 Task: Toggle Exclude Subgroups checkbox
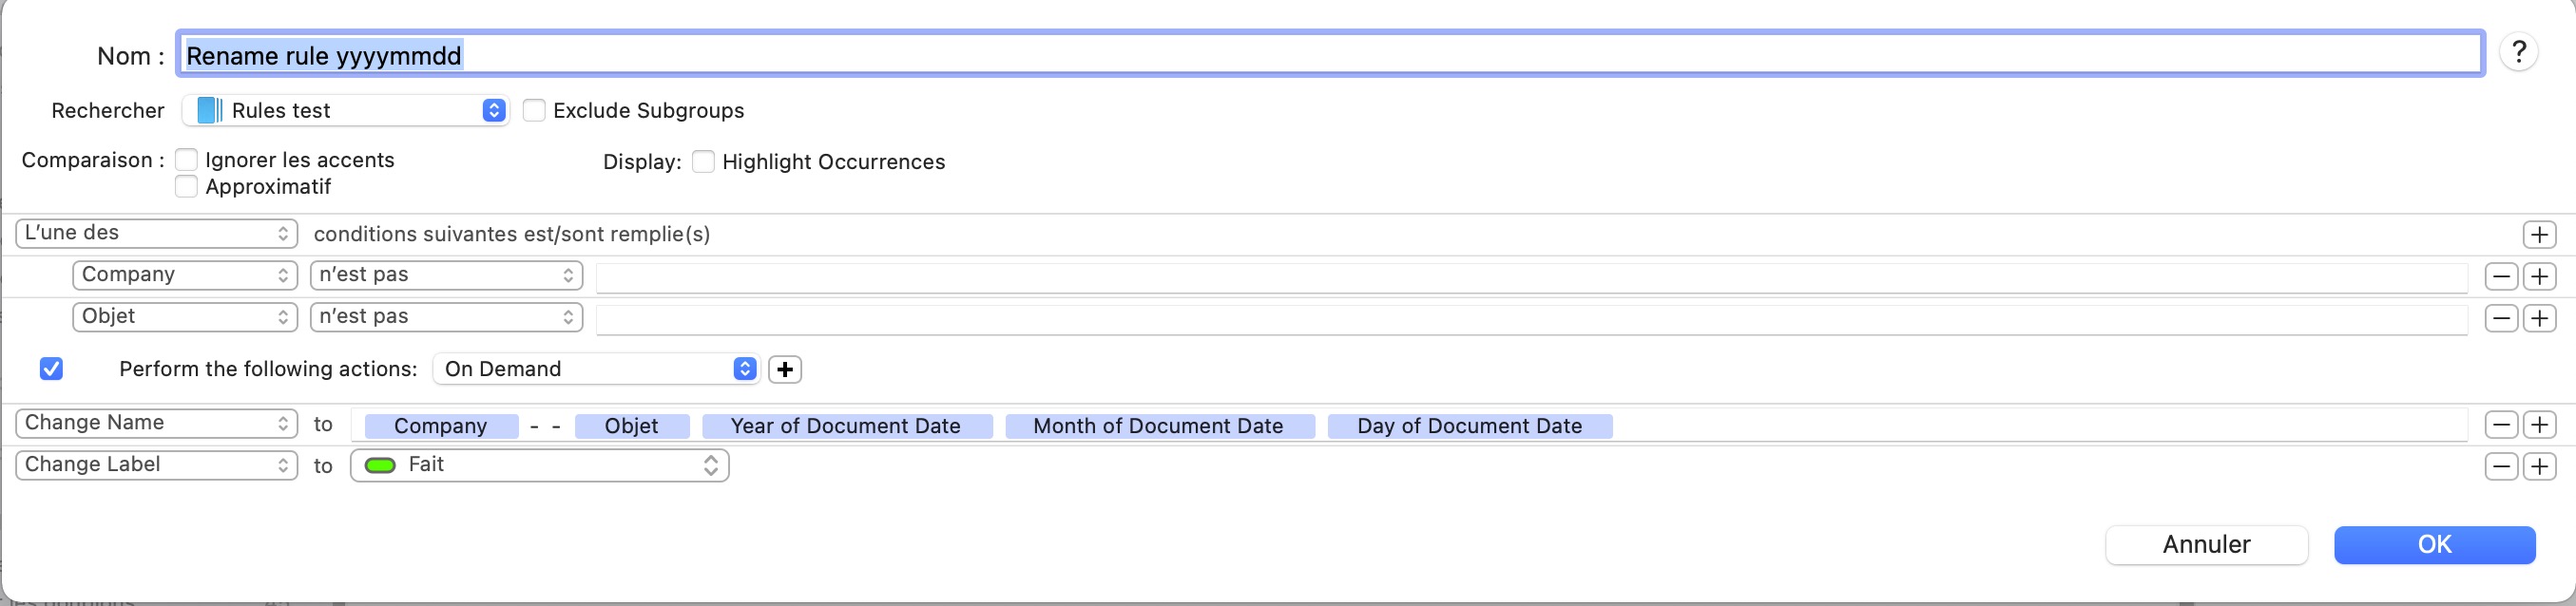pos(534,110)
